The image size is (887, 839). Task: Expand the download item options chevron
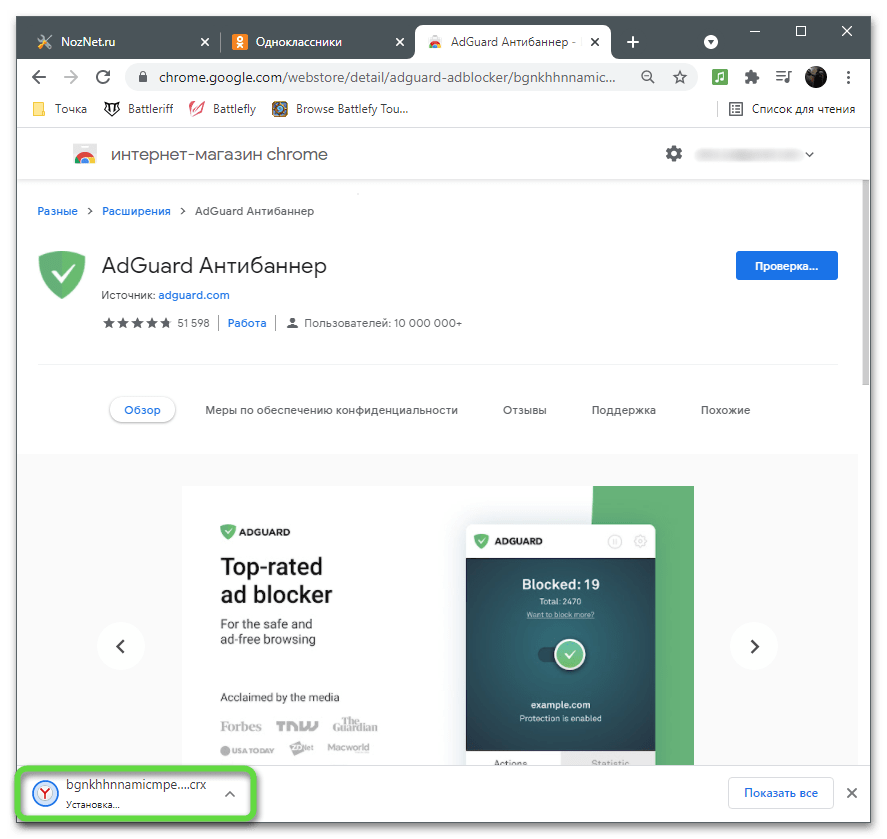[x=230, y=794]
